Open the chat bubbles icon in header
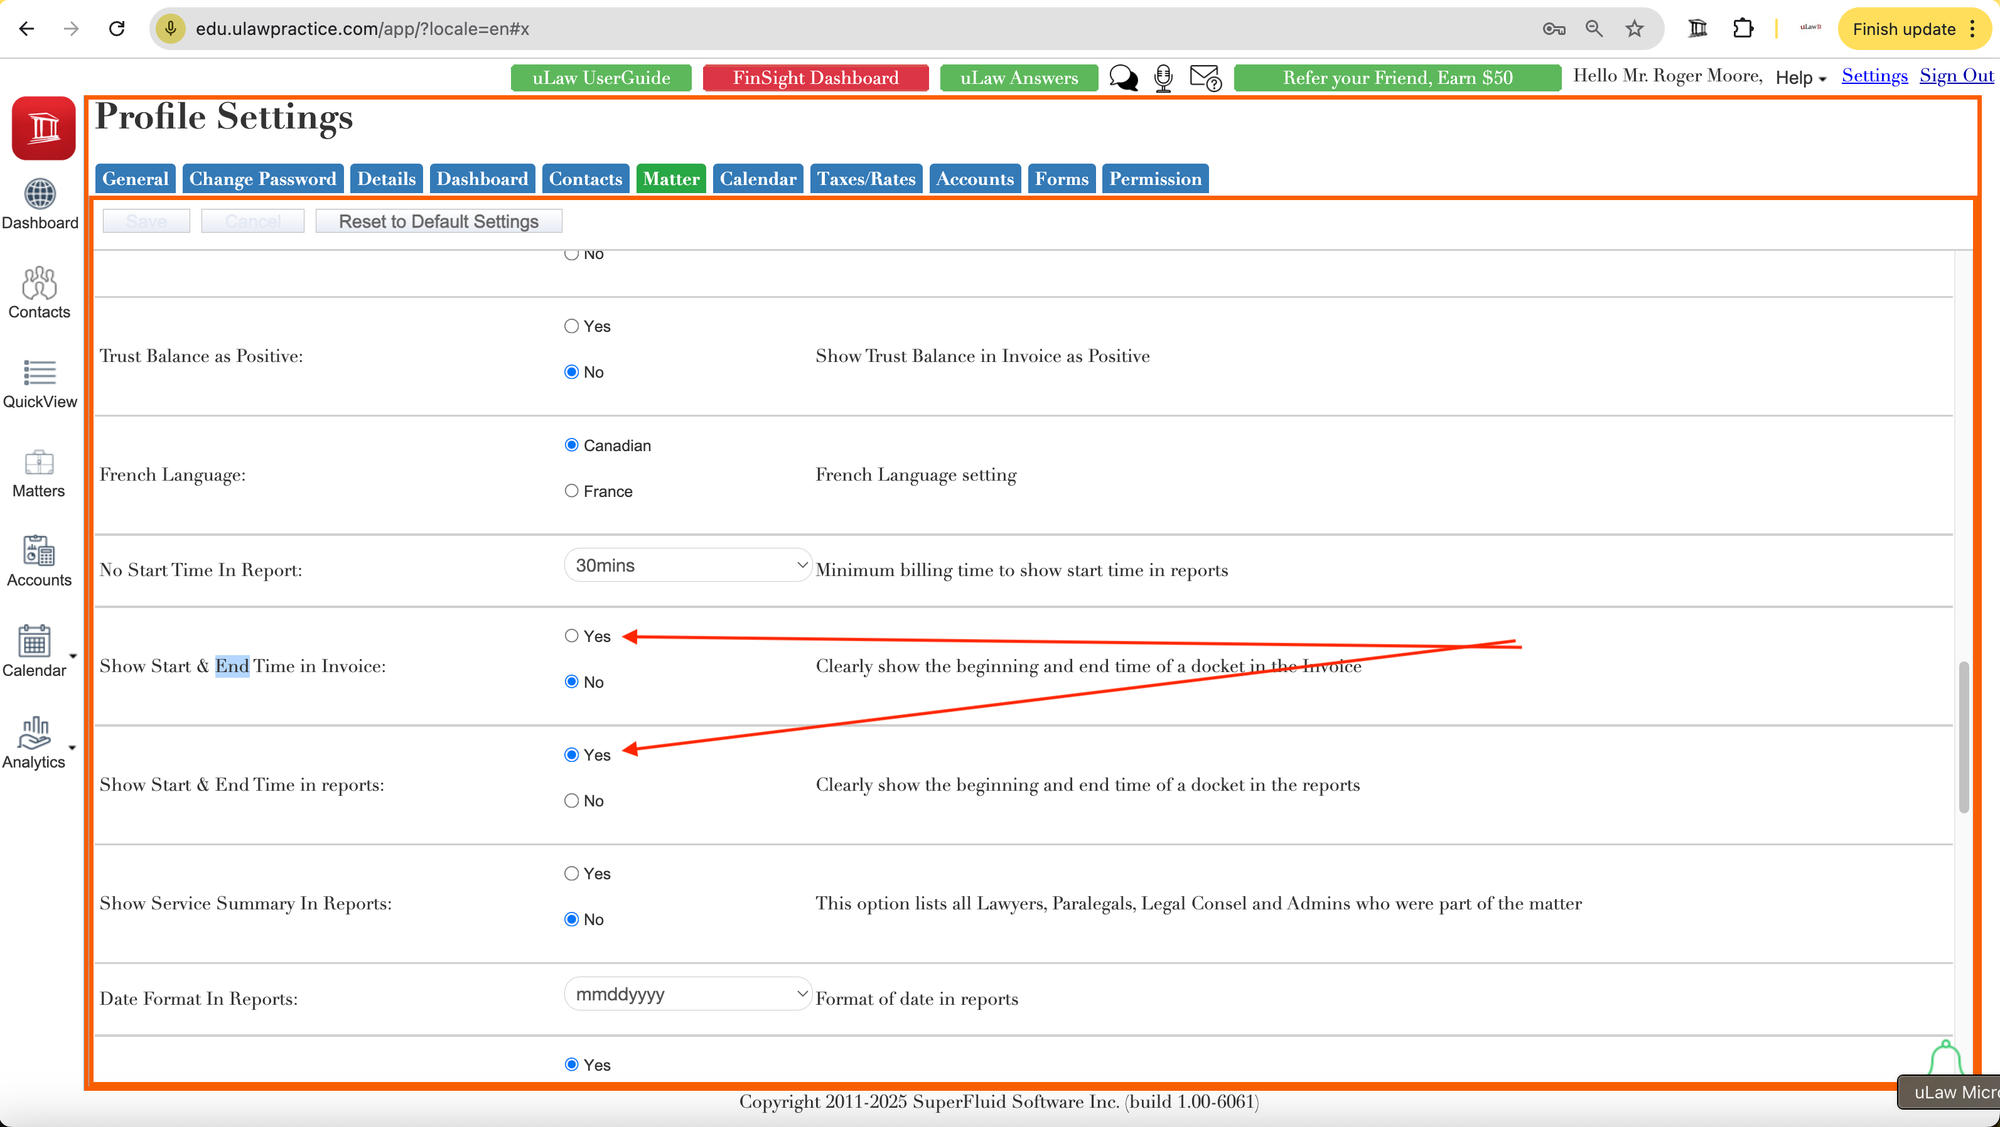Screen dimensions: 2000x1127 [1123, 78]
